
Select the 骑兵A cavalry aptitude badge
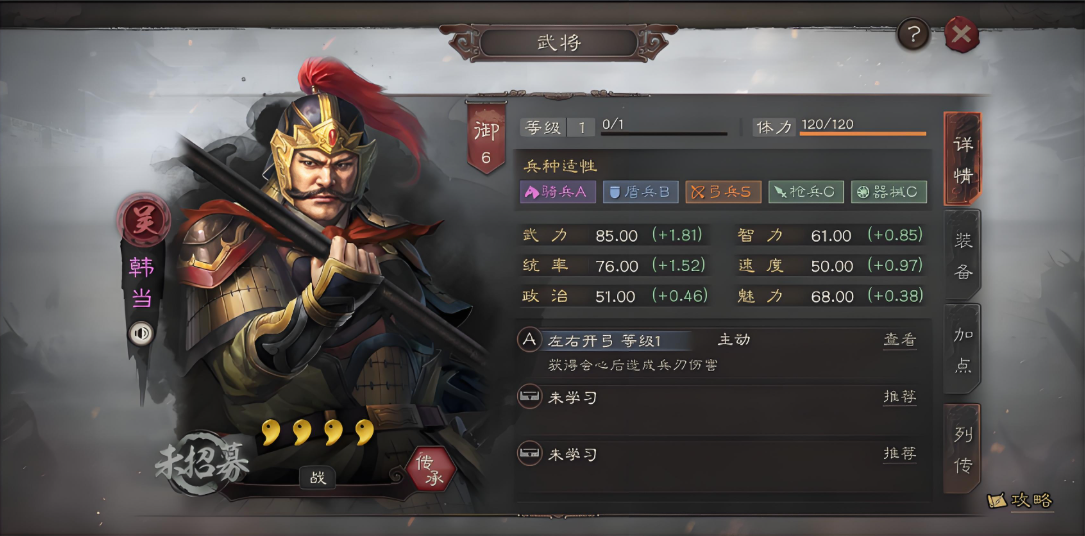tap(558, 192)
